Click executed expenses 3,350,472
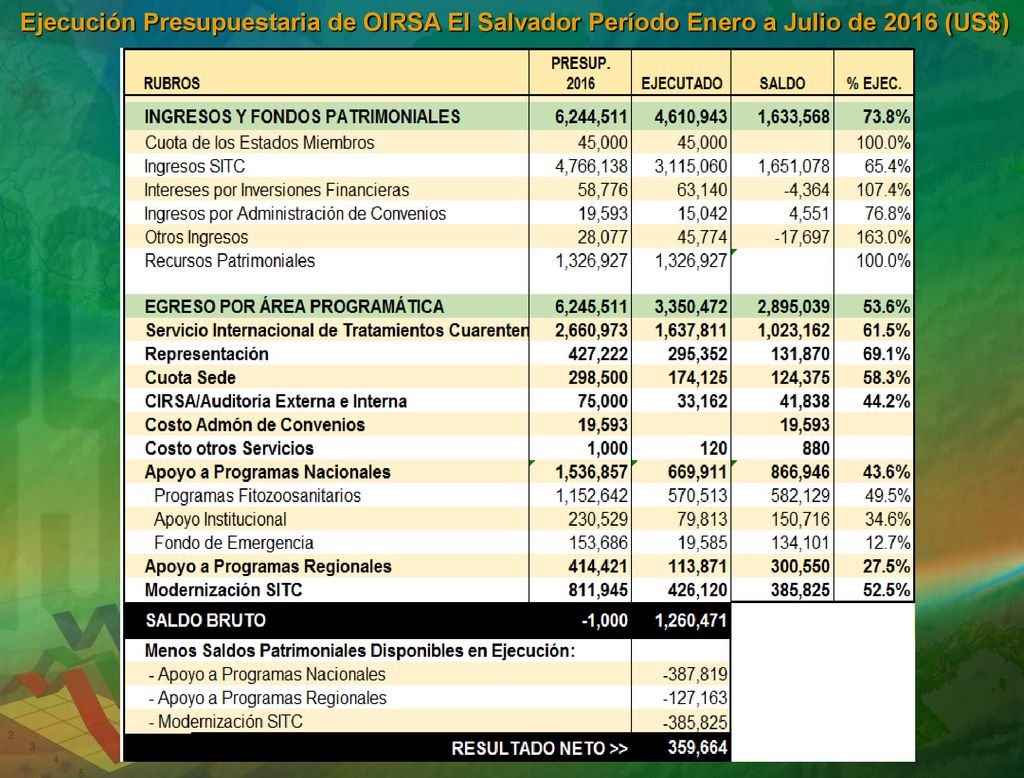This screenshot has height=778, width=1024. point(690,306)
